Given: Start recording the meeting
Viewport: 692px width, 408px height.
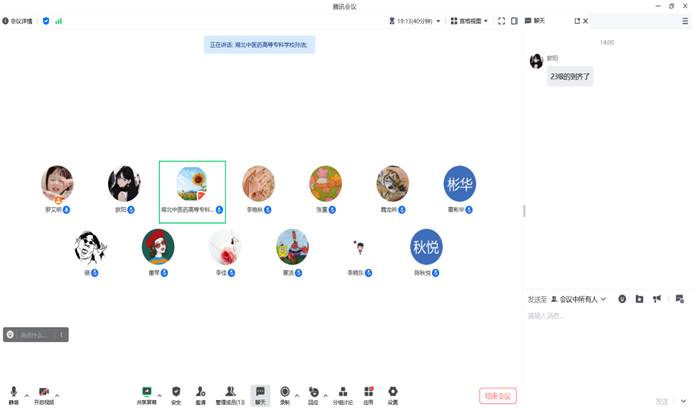Looking at the screenshot, I should click(x=285, y=395).
